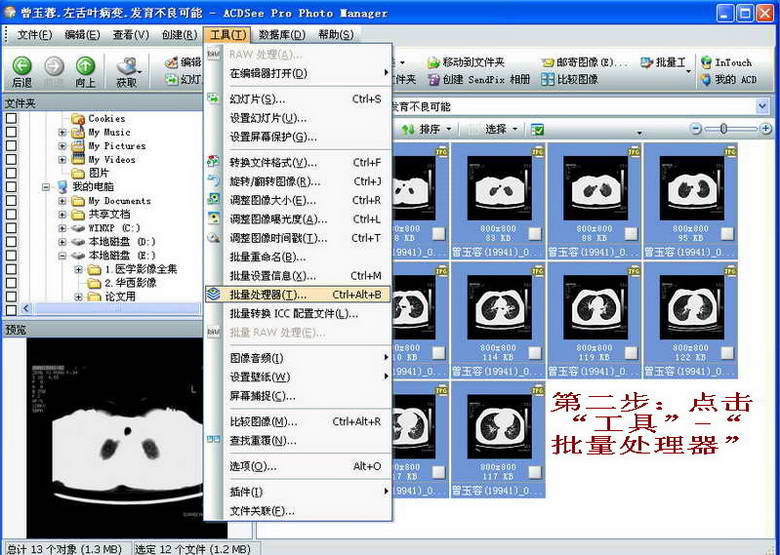
Task: Tick the checkbox on the 117 KB thumbnail
Action: 535,472
